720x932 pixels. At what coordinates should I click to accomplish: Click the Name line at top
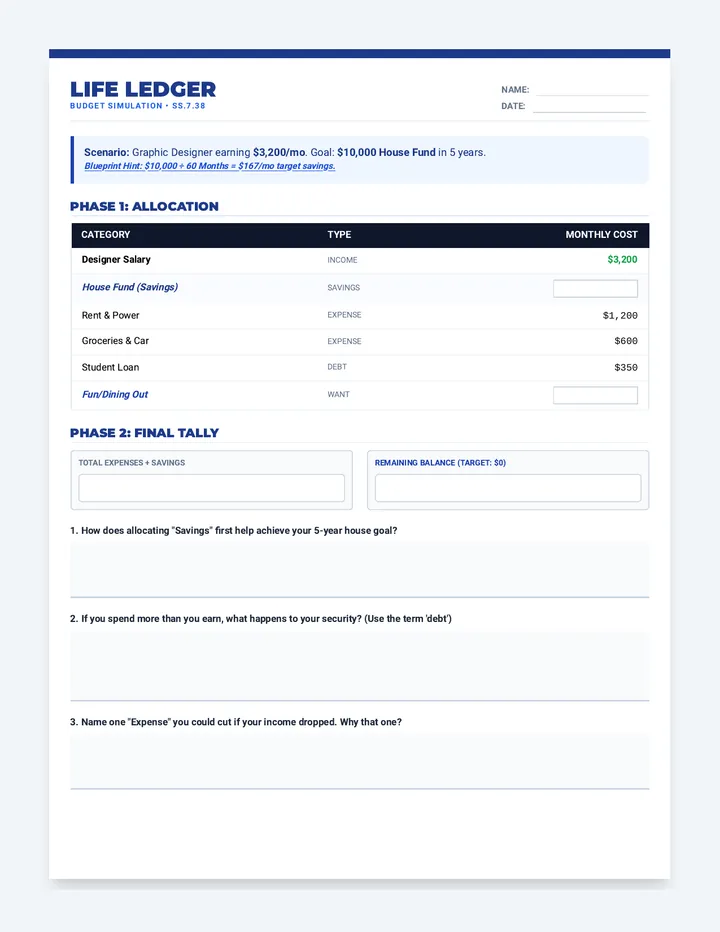(x=592, y=90)
